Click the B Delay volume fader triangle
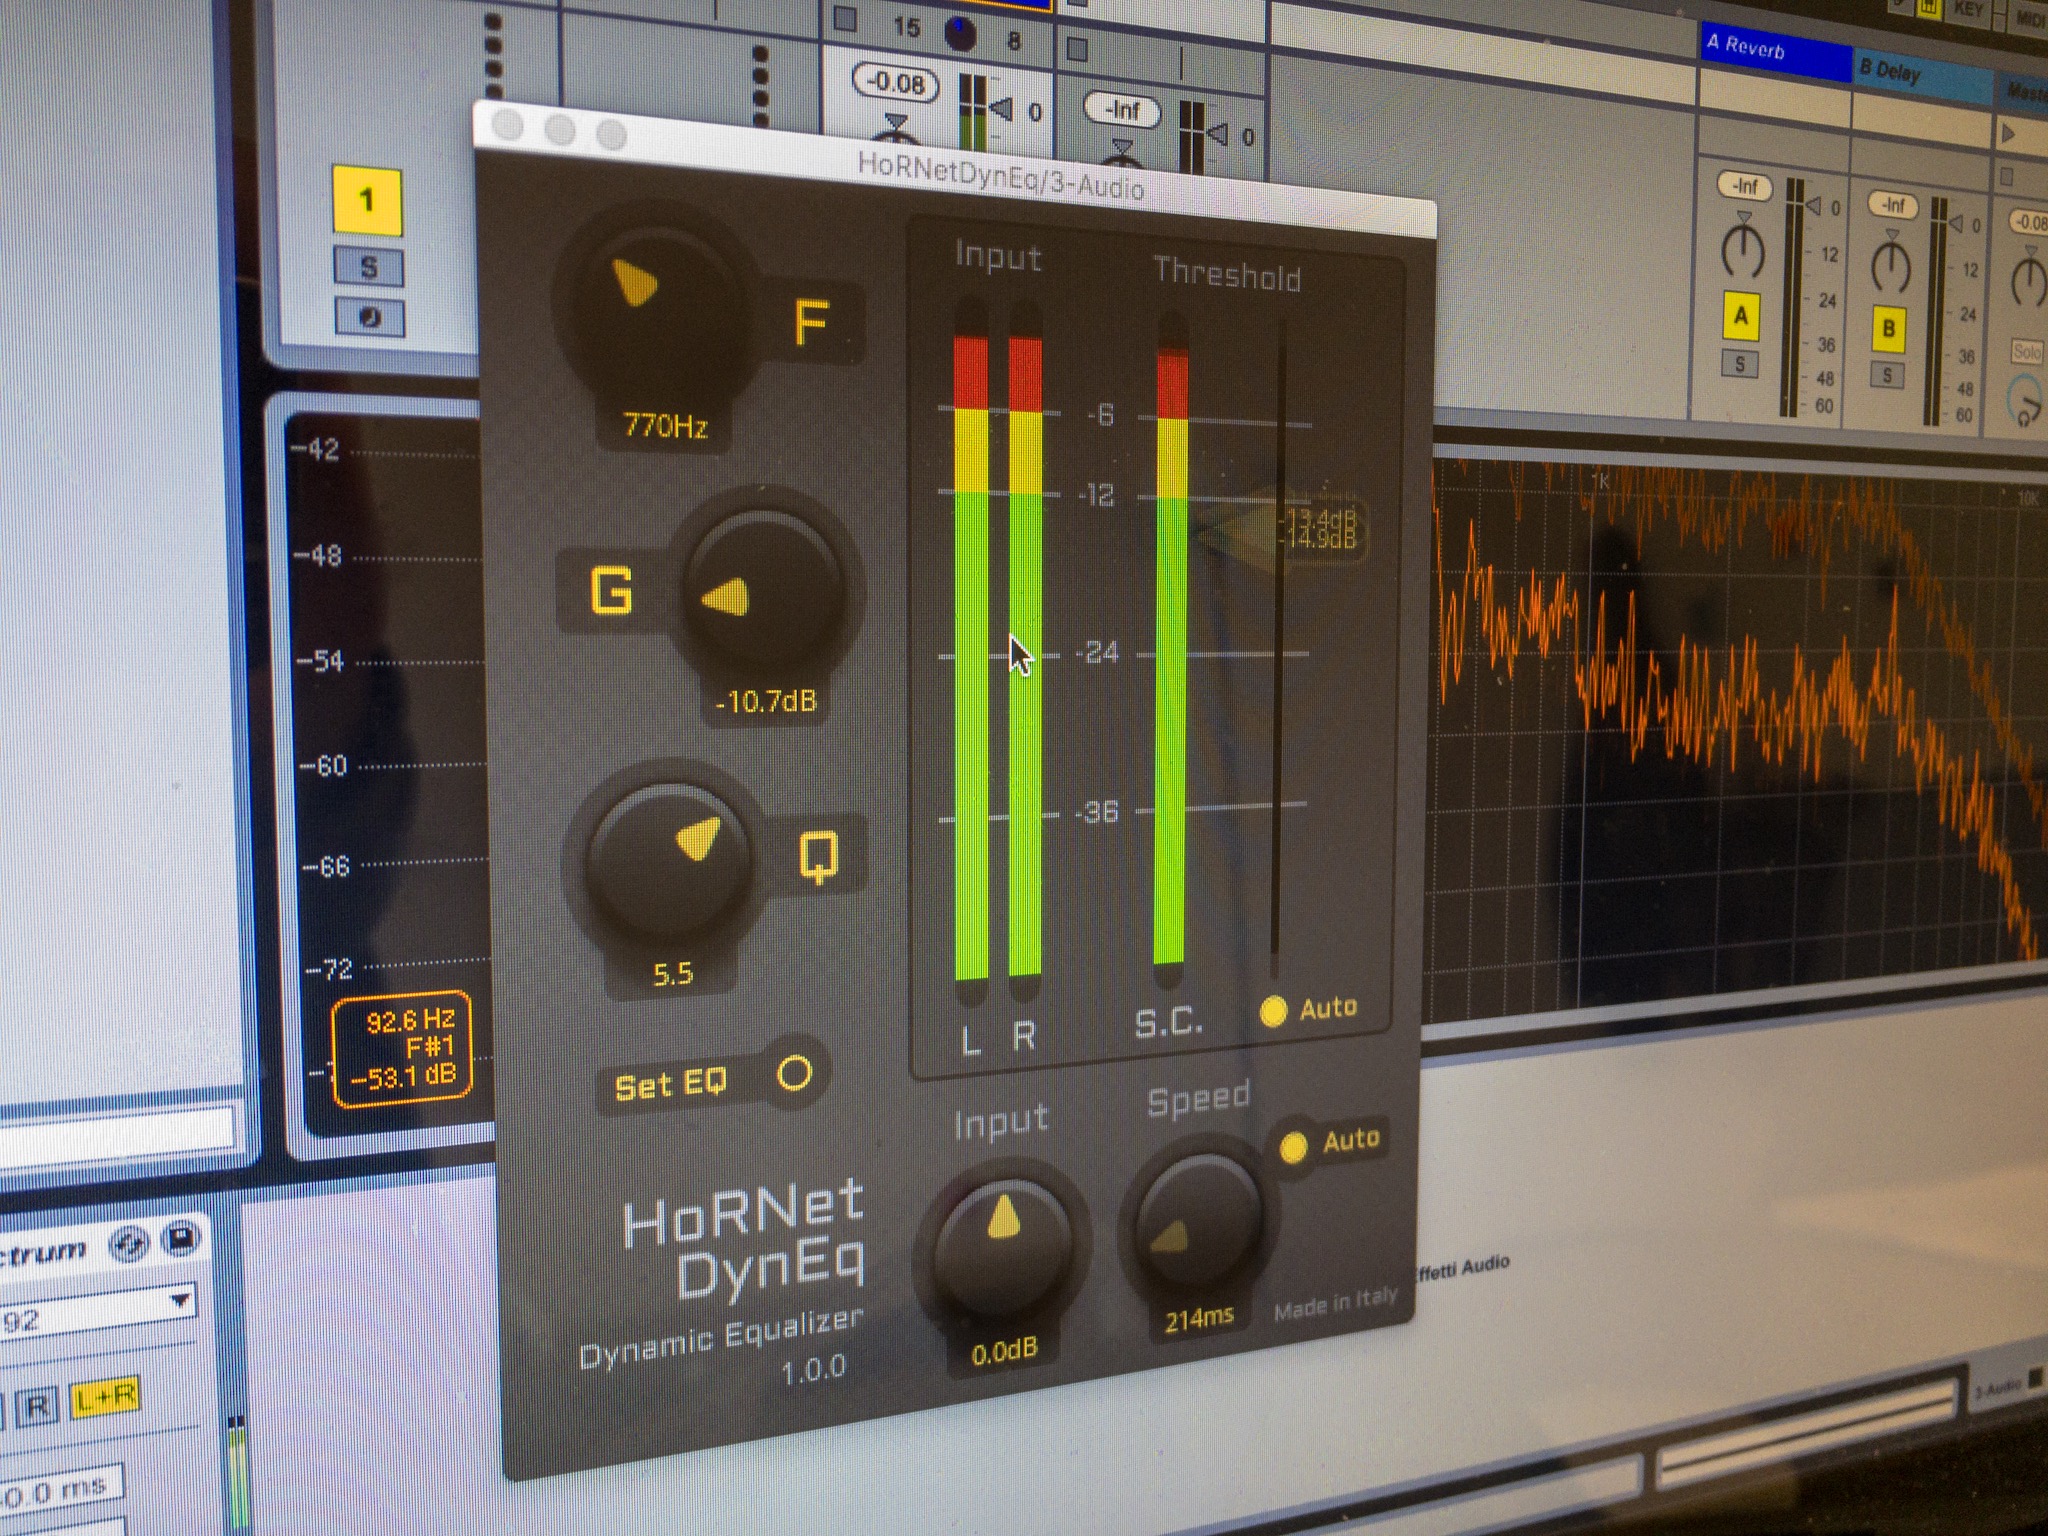The height and width of the screenshot is (1536, 2048). click(x=1954, y=225)
